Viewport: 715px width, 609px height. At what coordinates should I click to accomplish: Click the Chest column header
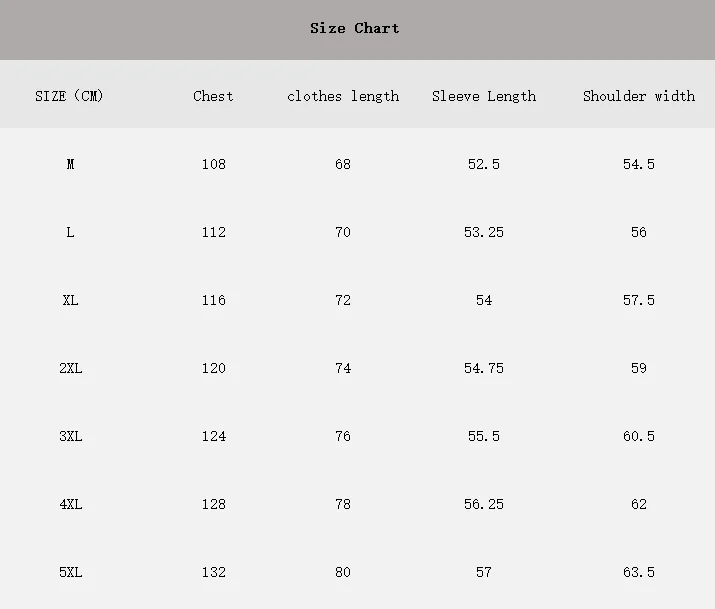click(213, 96)
